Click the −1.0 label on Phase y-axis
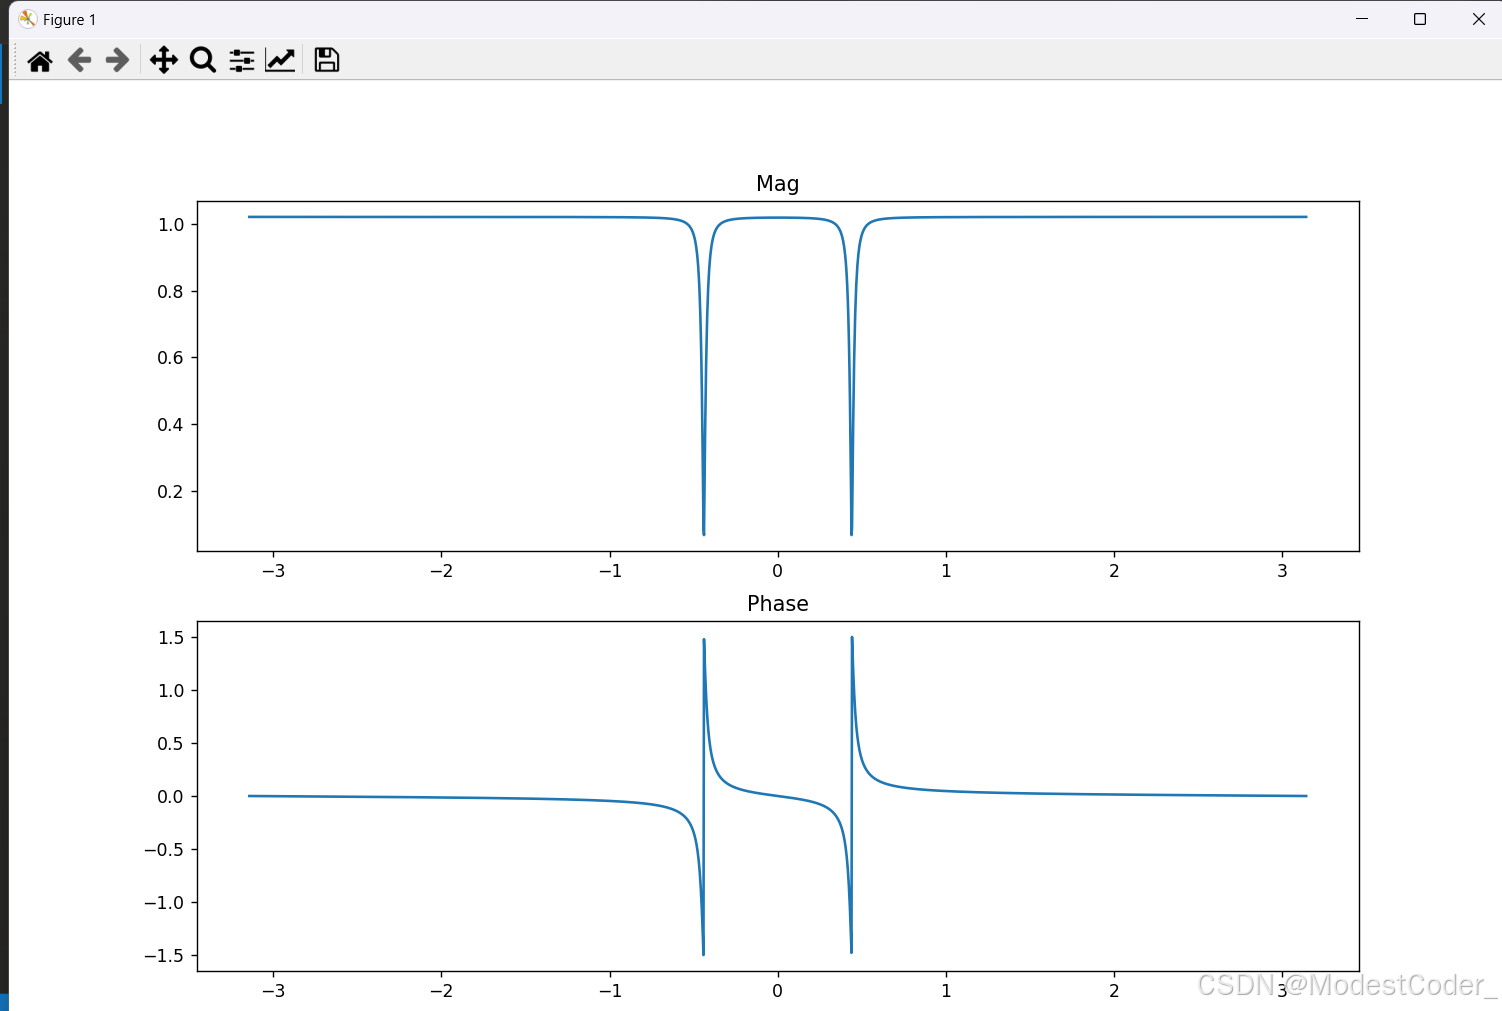The width and height of the screenshot is (1502, 1011). point(164,903)
